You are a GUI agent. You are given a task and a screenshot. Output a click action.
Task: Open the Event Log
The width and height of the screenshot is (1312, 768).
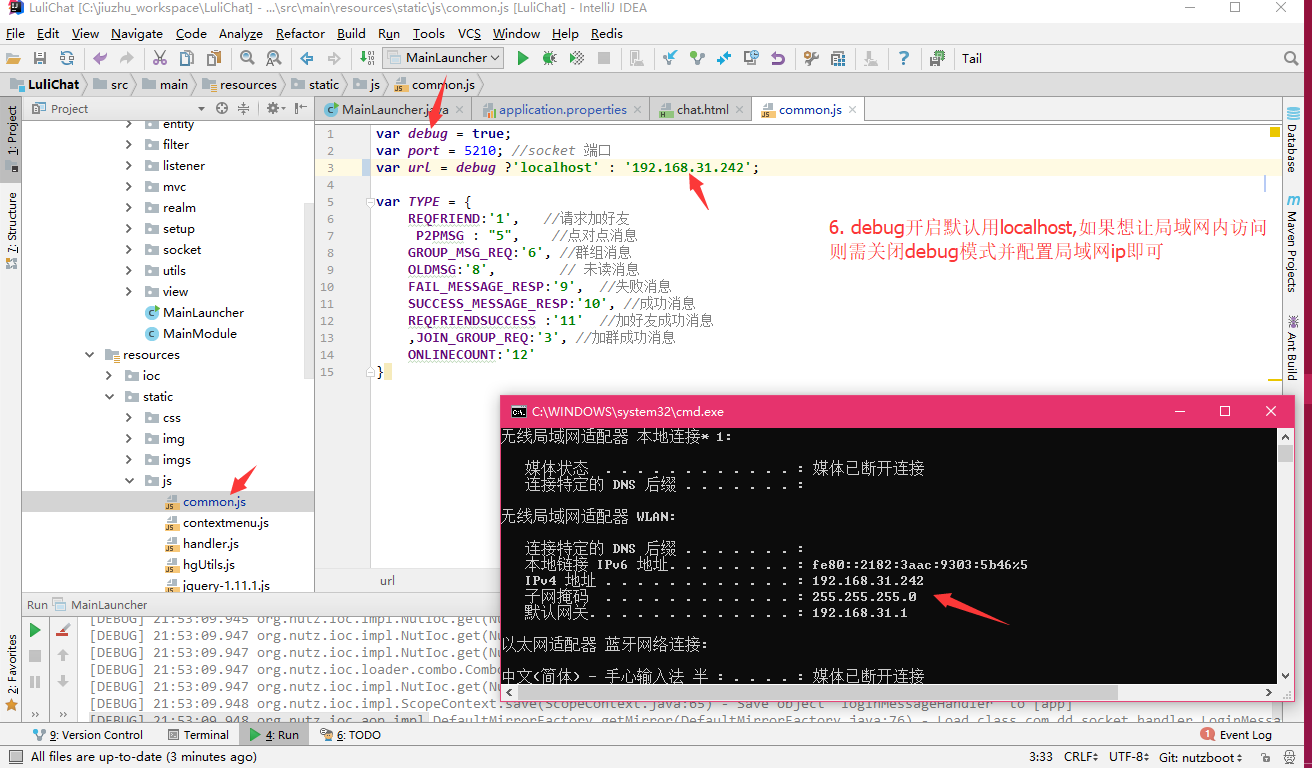1236,734
